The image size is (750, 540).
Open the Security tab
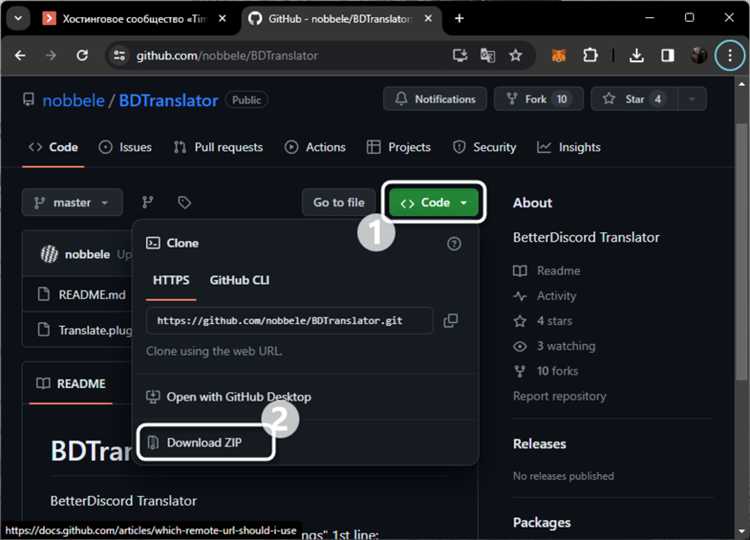click(x=484, y=147)
